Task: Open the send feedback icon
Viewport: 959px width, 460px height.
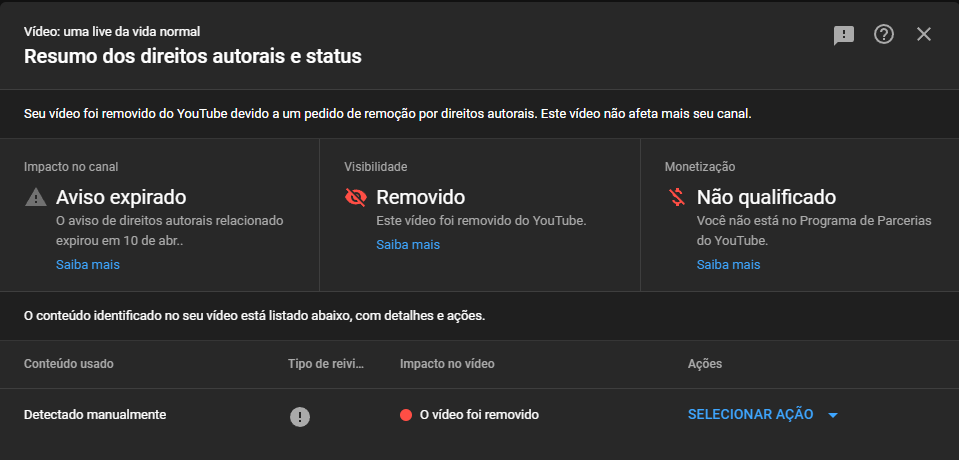Action: coord(843,35)
